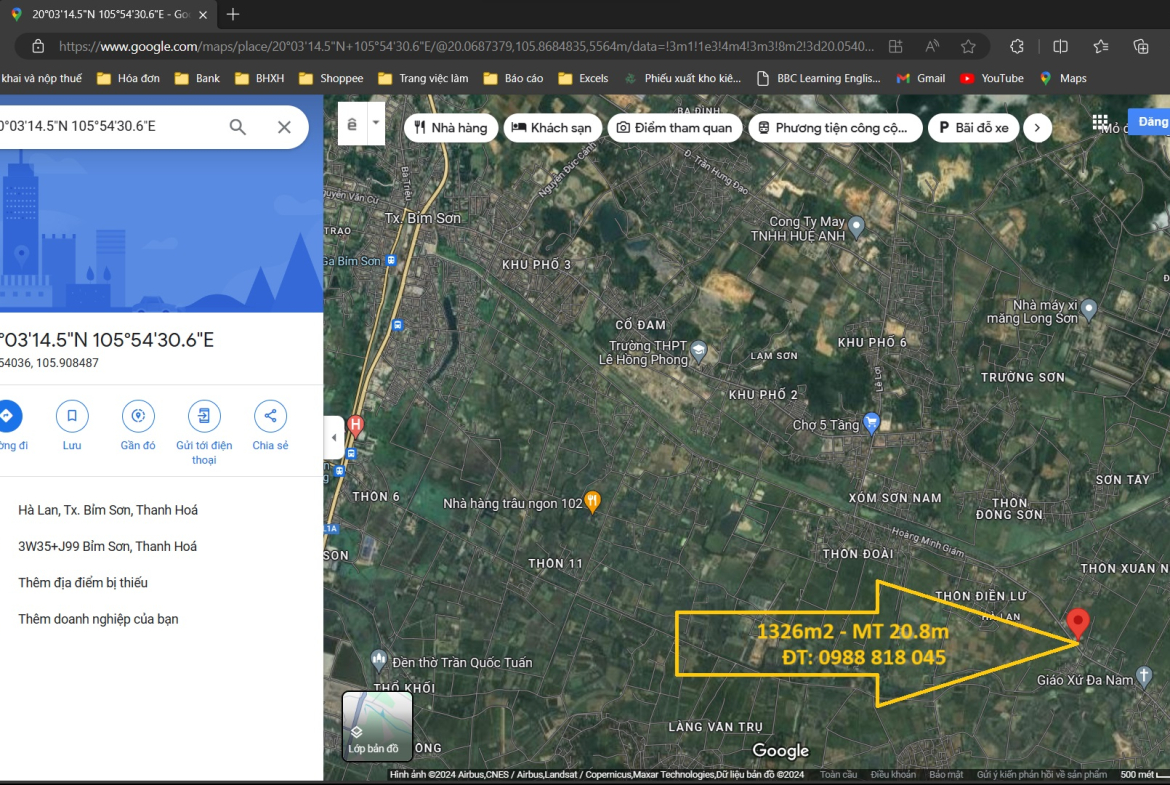Select the Khách sạn category chip
This screenshot has height=785, width=1170.
click(551, 128)
